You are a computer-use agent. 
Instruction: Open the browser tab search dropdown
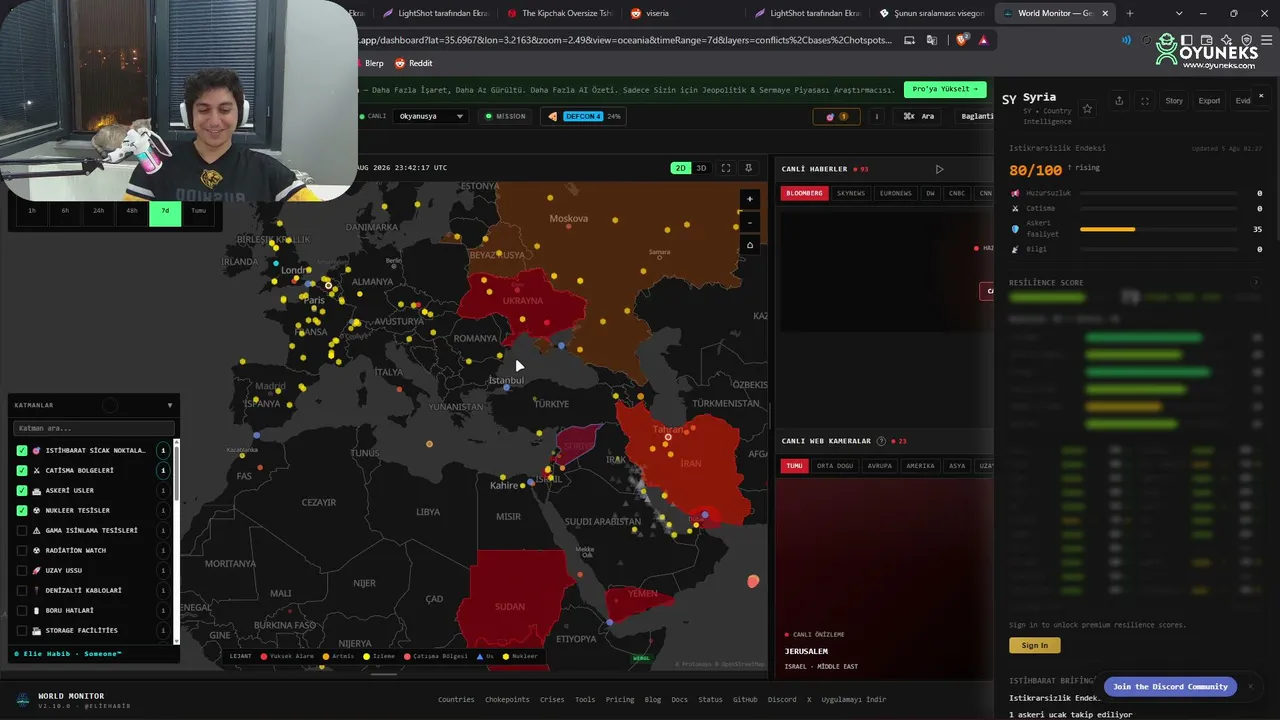(1180, 13)
